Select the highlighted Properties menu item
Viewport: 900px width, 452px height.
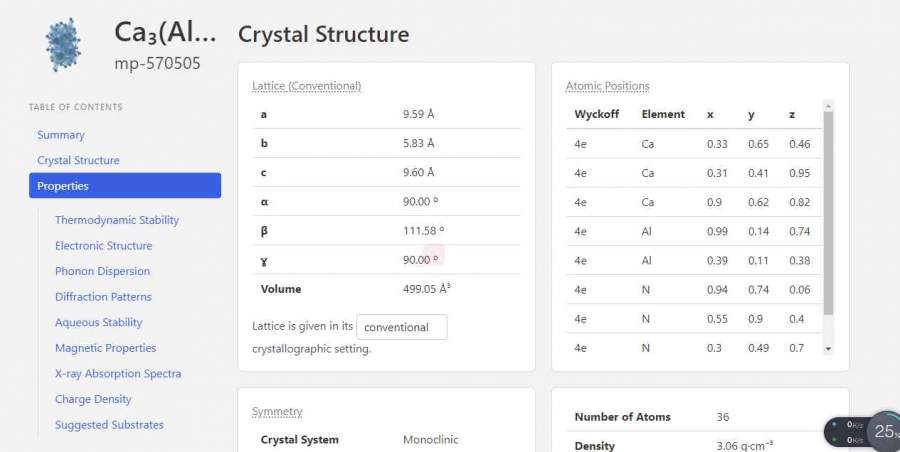click(124, 186)
